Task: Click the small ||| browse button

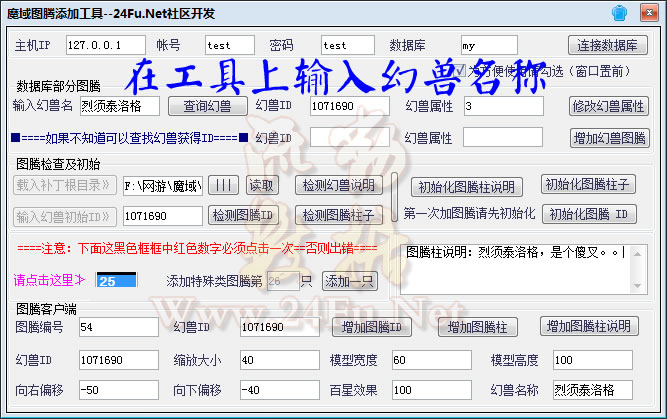Action: (x=225, y=185)
